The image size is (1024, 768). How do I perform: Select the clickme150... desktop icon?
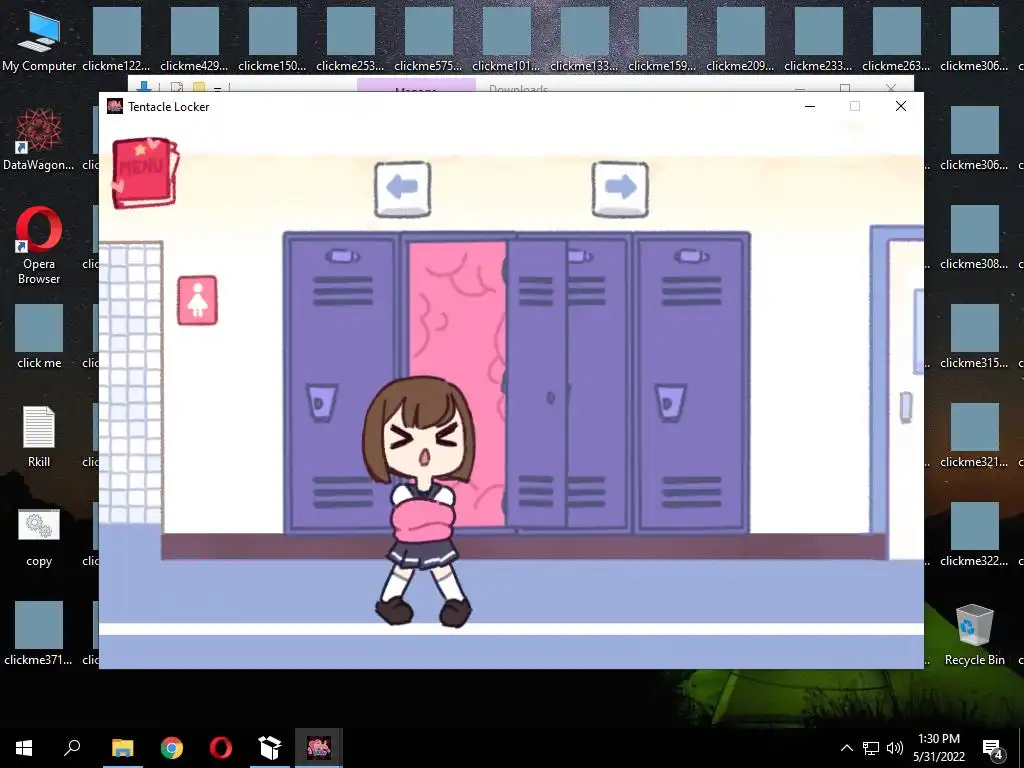(272, 40)
